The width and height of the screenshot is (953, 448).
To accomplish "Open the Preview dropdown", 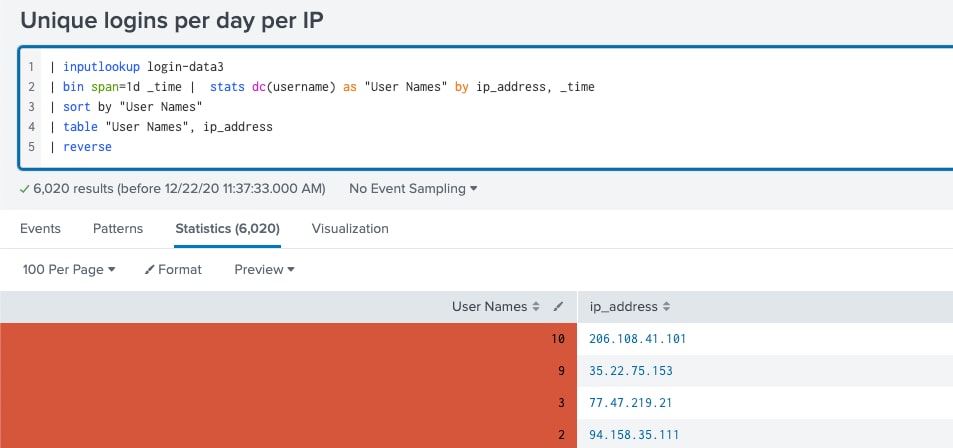I will tap(264, 269).
